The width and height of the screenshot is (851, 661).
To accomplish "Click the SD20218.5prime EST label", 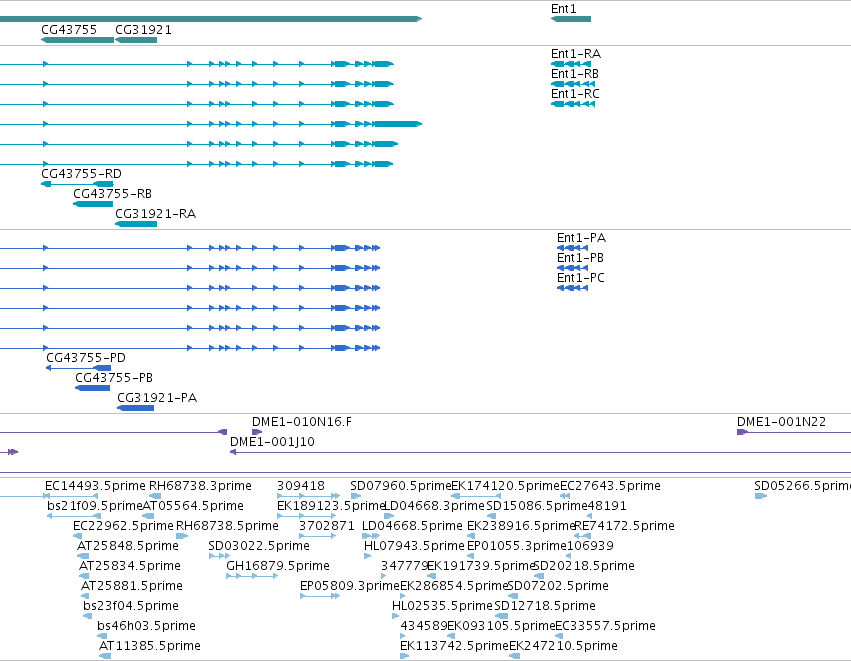I will pos(585,566).
